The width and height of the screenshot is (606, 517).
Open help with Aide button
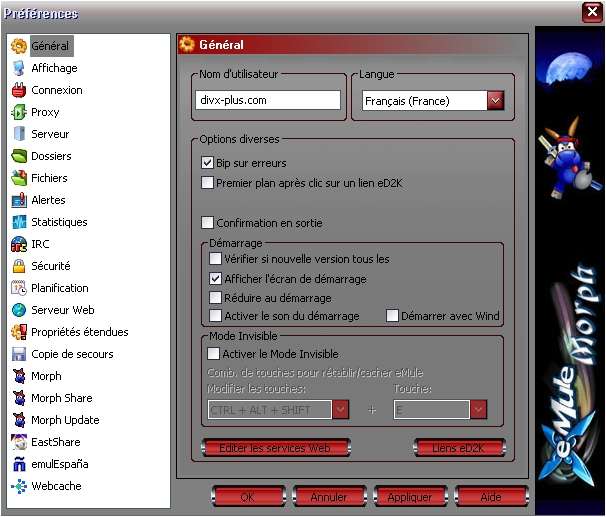click(491, 497)
